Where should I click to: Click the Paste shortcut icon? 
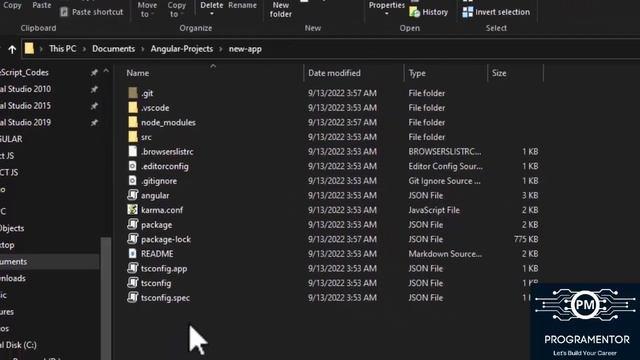pos(64,12)
